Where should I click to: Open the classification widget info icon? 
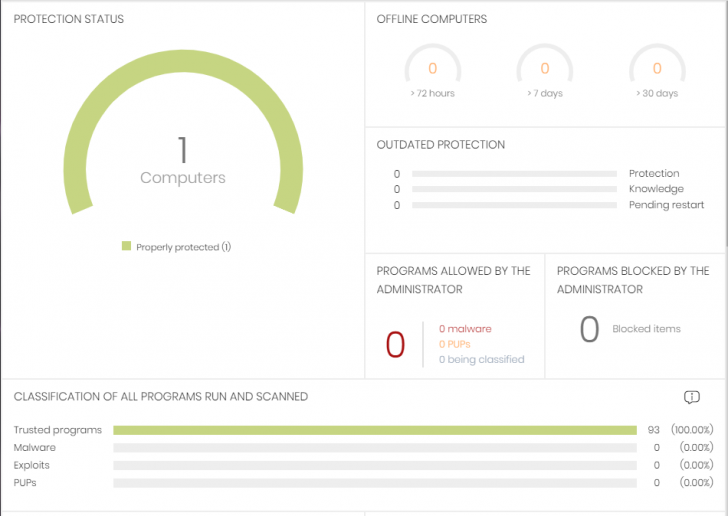click(x=692, y=397)
